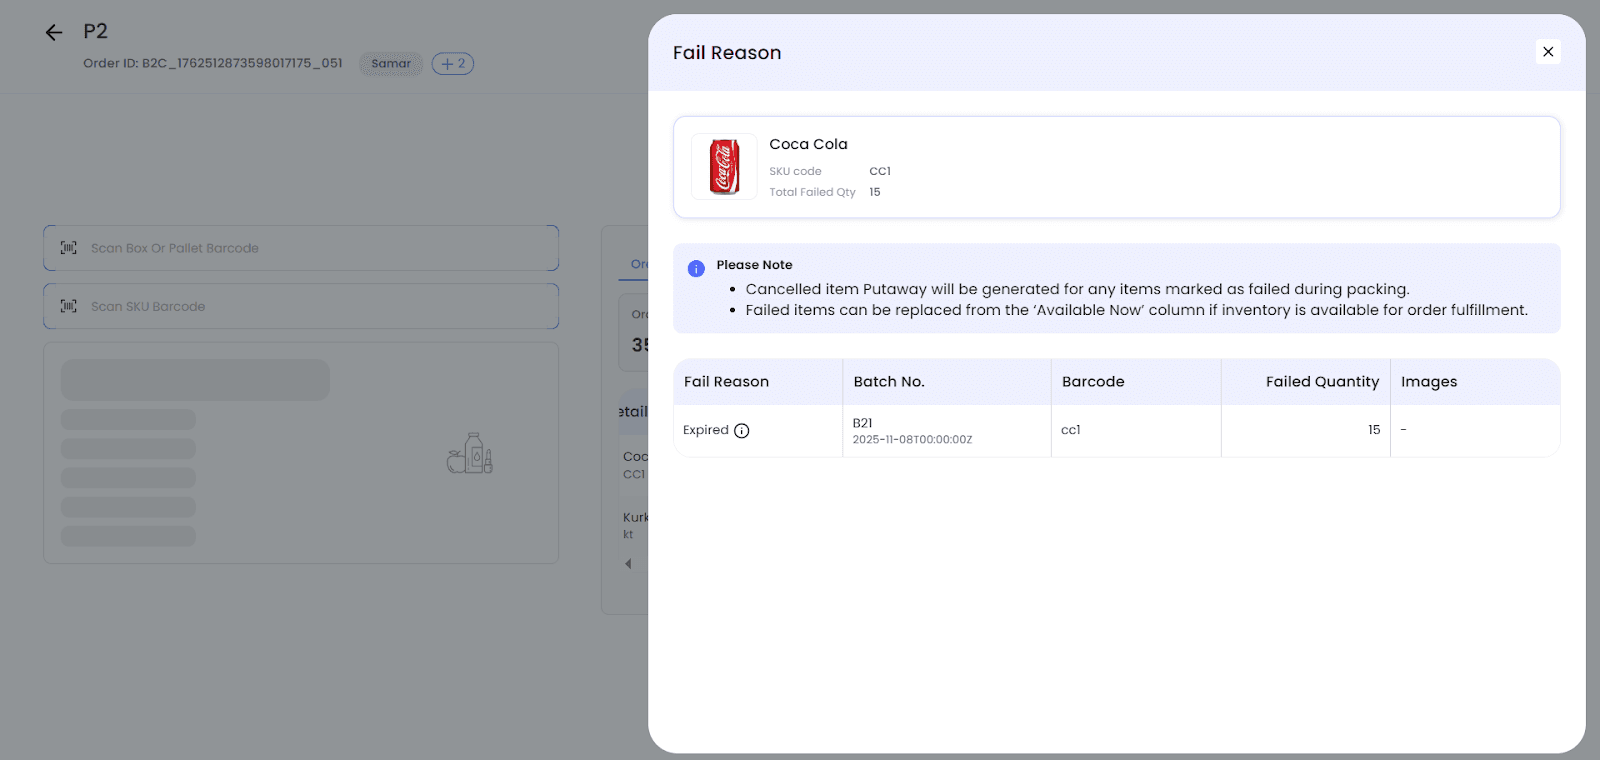Viewport: 1600px width, 760px height.
Task: Click the Fail Reason column header
Action: coord(726,382)
